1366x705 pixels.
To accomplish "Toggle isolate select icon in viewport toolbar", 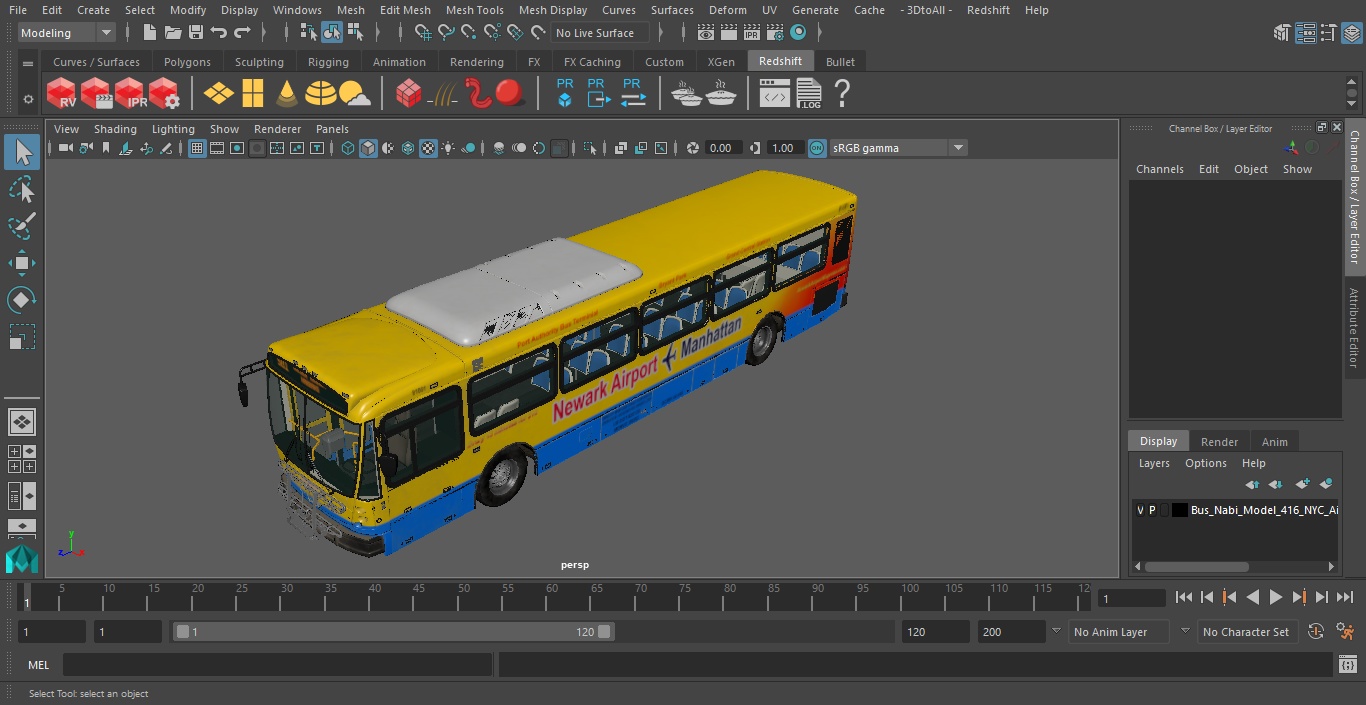I will coord(590,148).
